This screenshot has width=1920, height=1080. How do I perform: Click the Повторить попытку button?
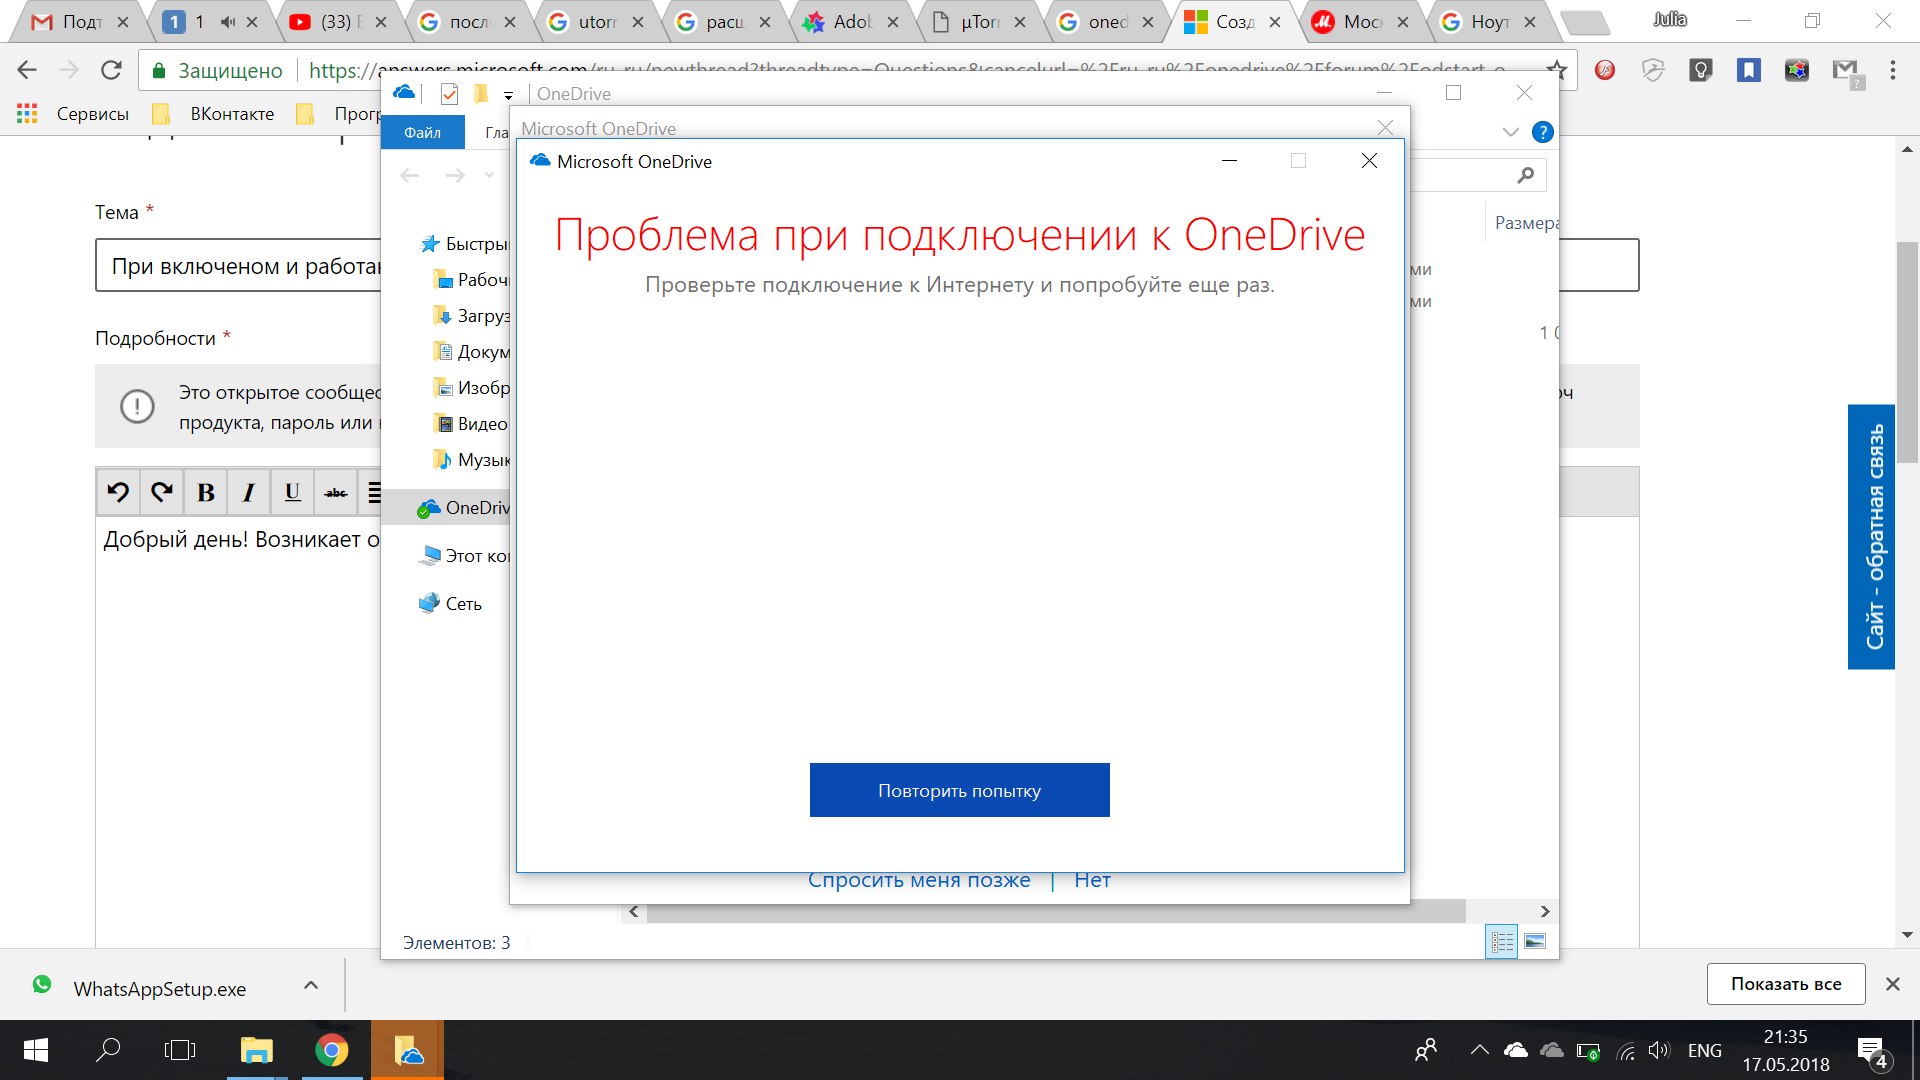(x=959, y=790)
